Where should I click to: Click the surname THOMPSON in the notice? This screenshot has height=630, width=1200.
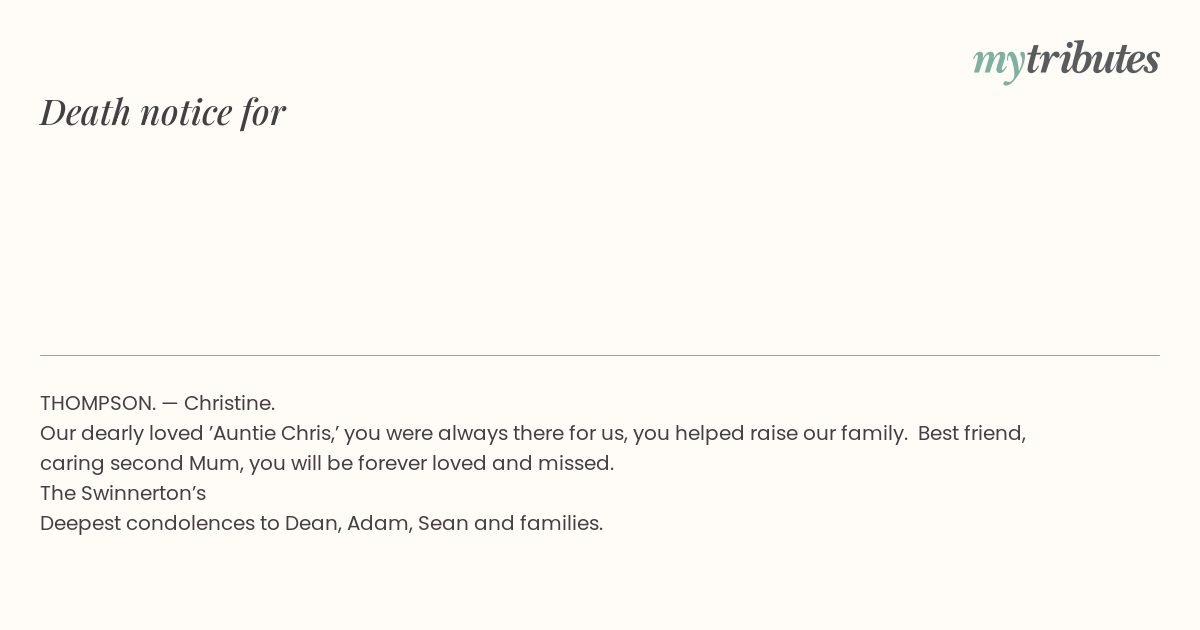pos(98,403)
